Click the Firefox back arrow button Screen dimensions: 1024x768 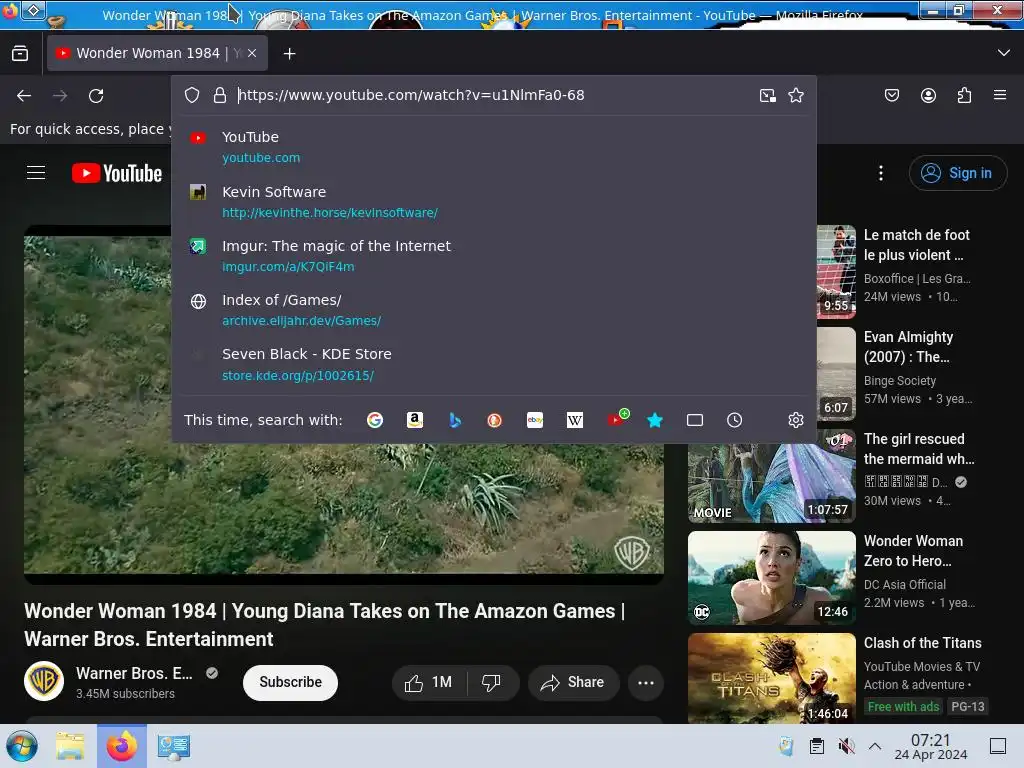click(24, 96)
